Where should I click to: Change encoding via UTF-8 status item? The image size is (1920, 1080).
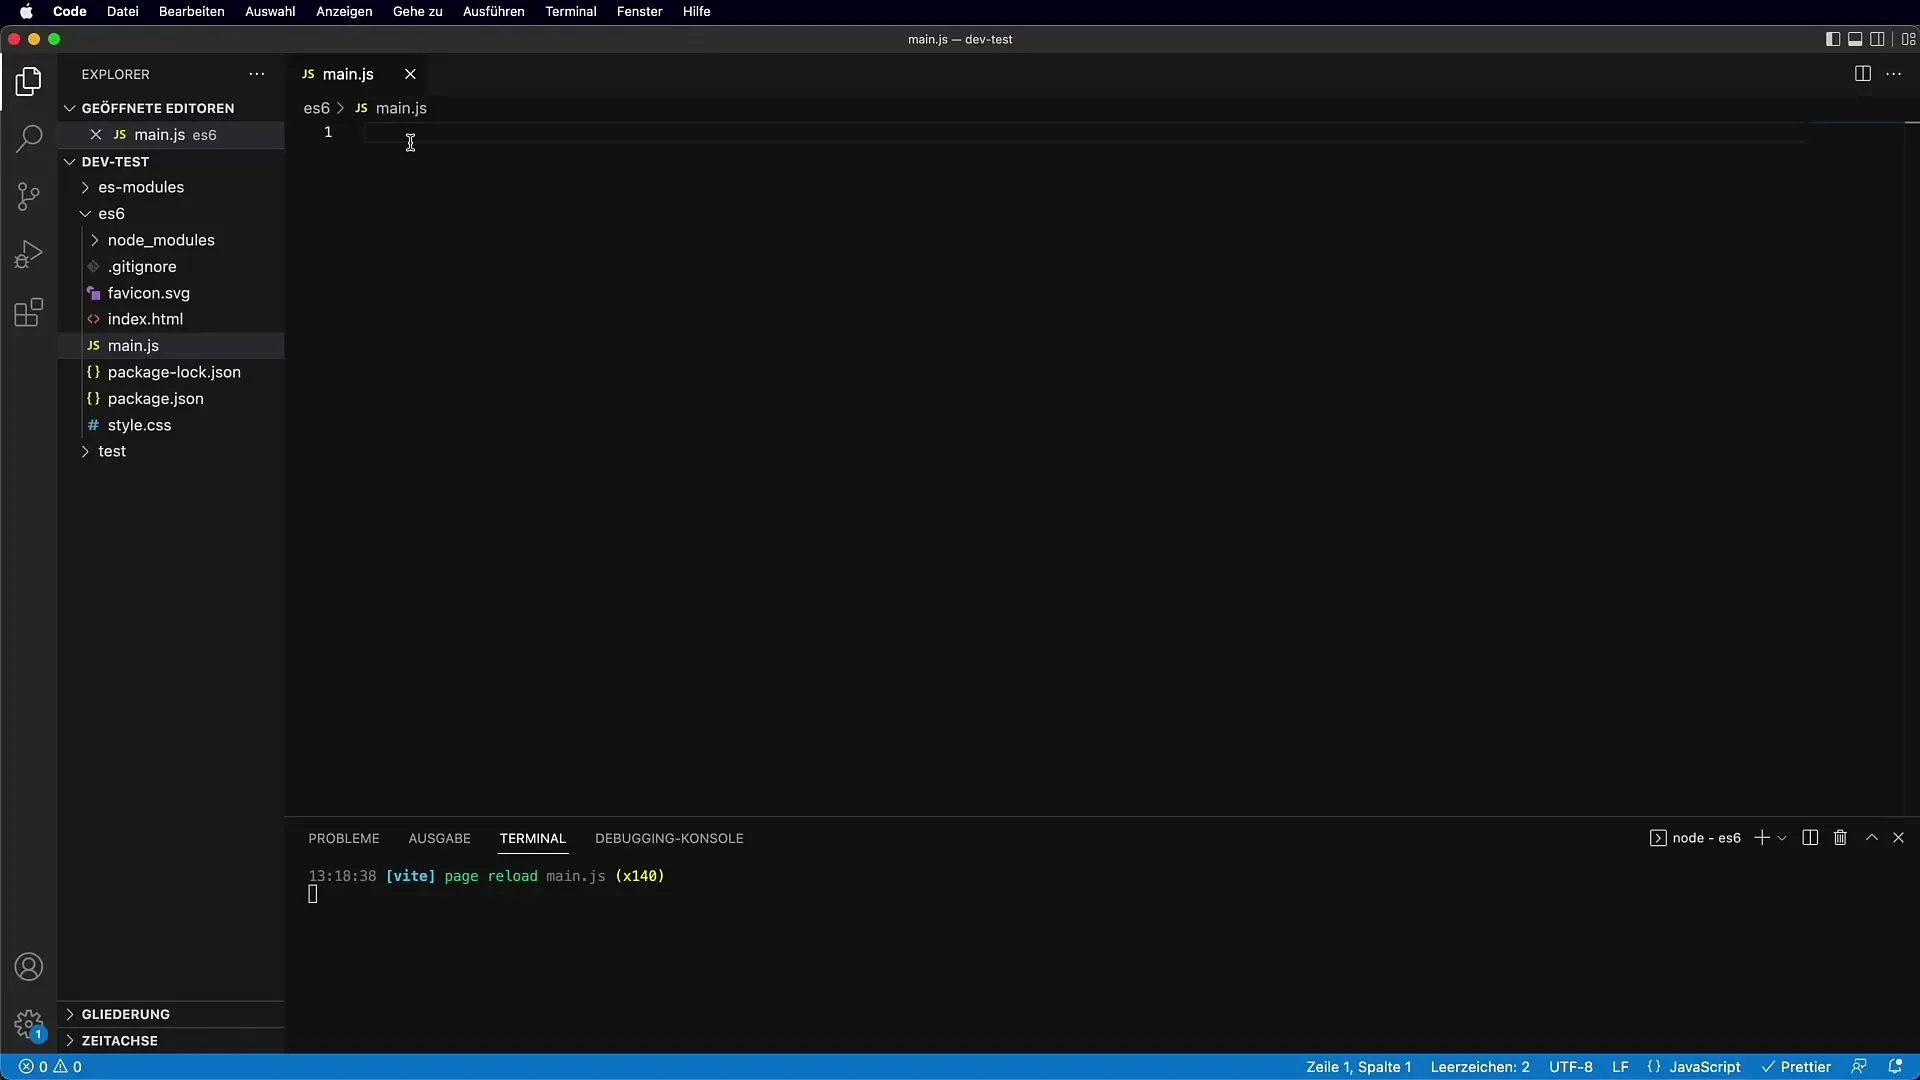coord(1571,1067)
